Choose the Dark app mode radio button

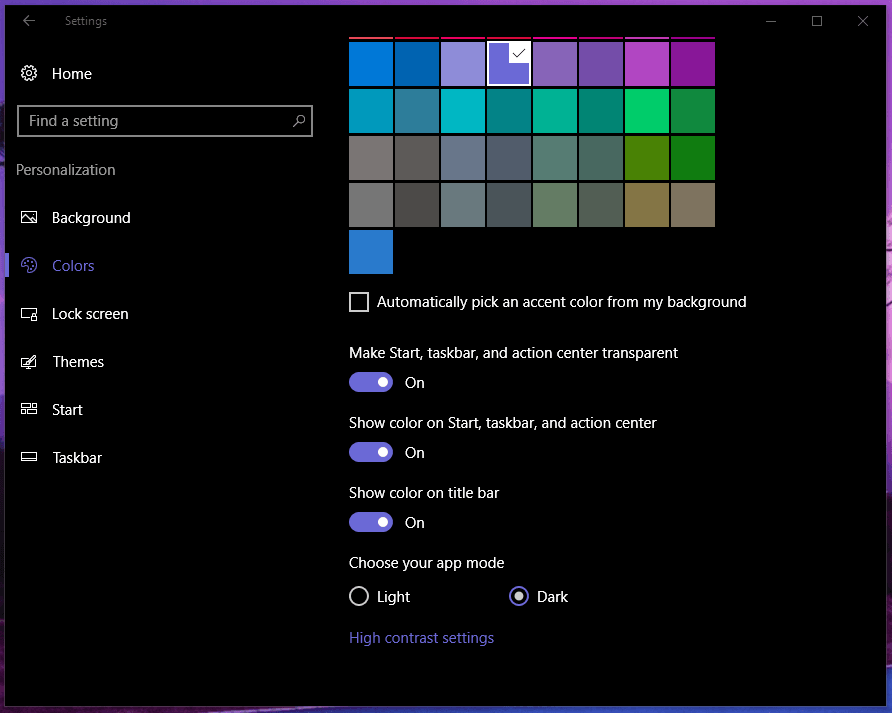coord(519,596)
